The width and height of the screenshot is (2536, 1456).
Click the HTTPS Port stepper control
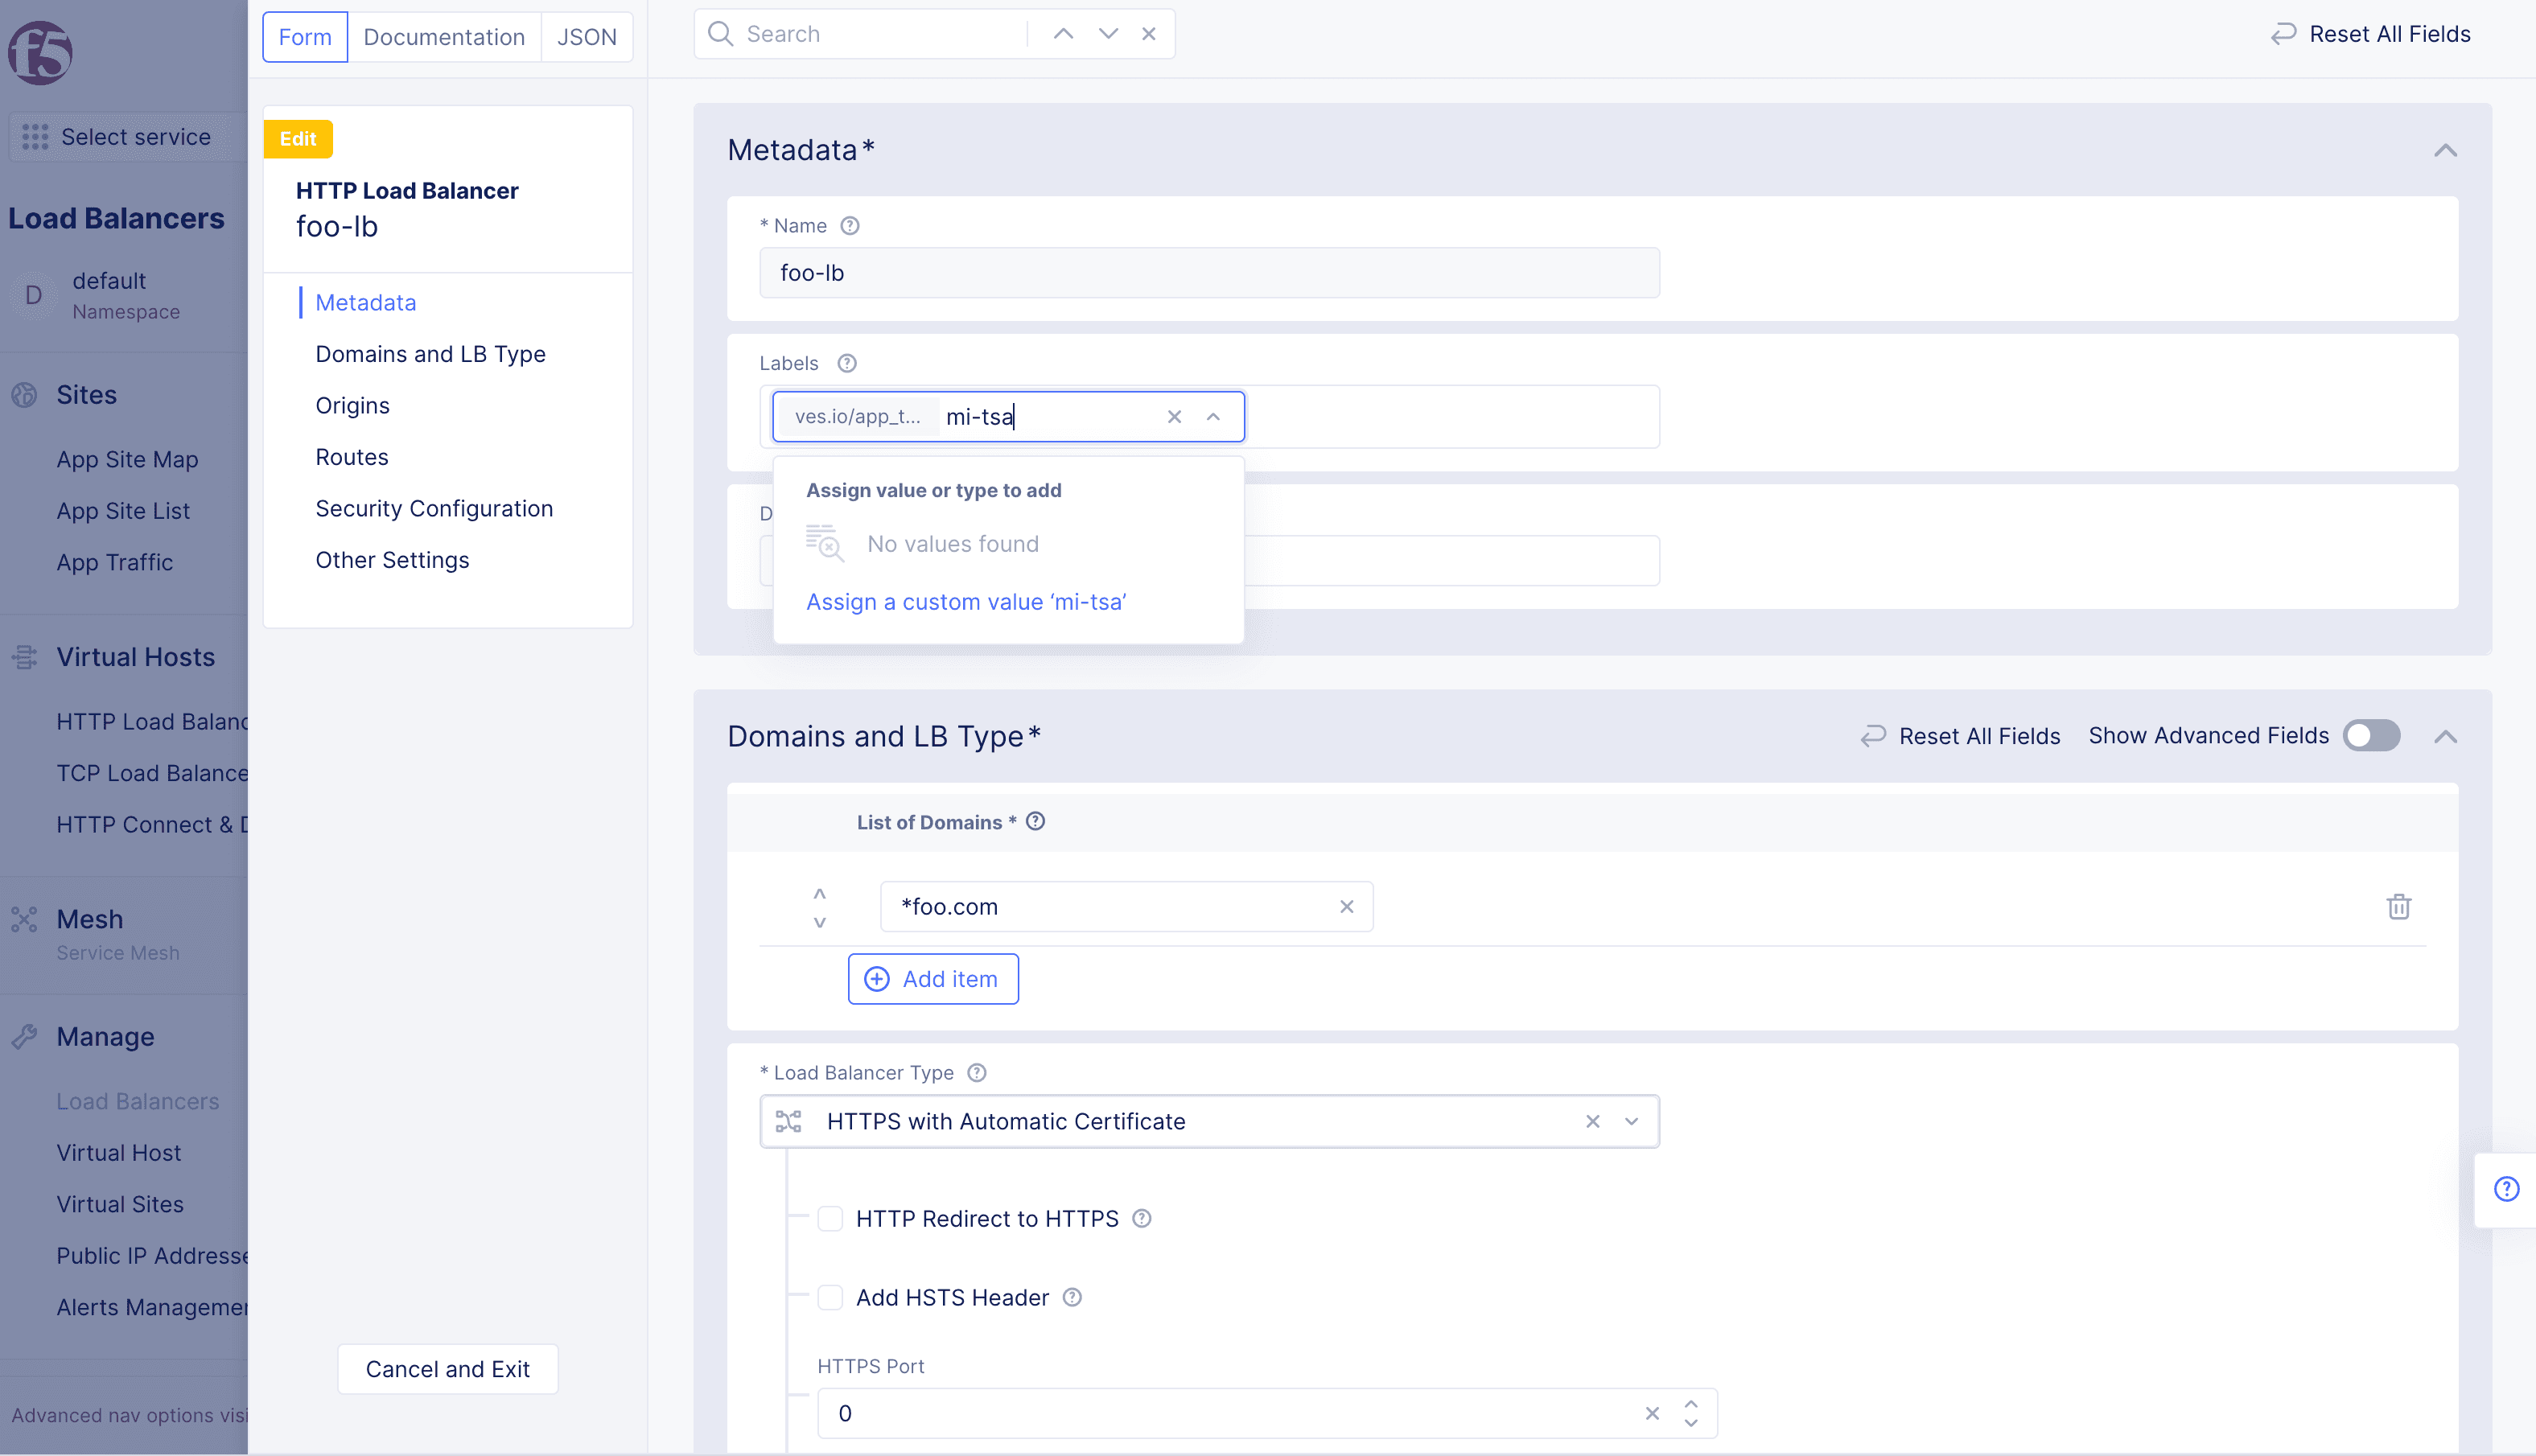click(1690, 1413)
